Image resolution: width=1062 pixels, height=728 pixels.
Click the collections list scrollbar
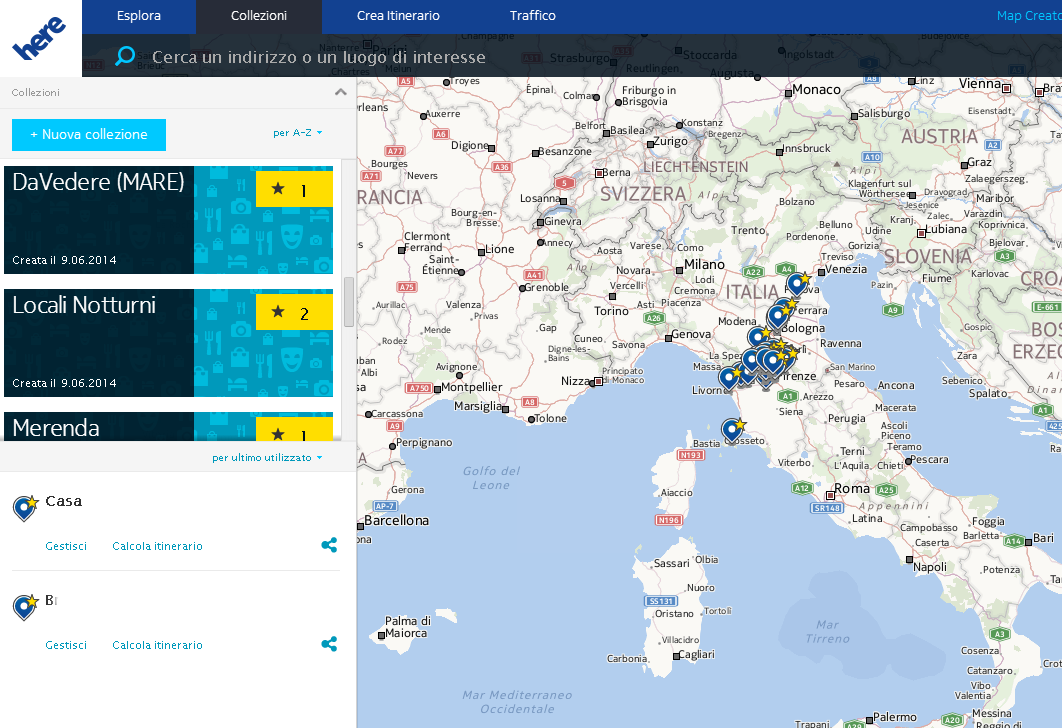click(x=349, y=301)
